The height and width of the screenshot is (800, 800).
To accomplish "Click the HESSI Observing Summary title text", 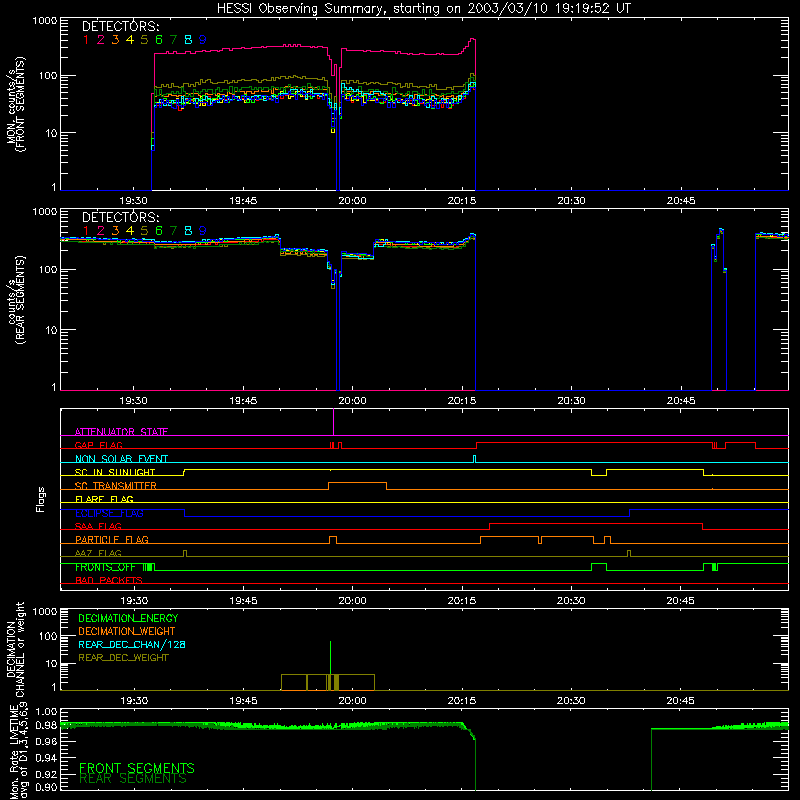I will coord(423,8).
